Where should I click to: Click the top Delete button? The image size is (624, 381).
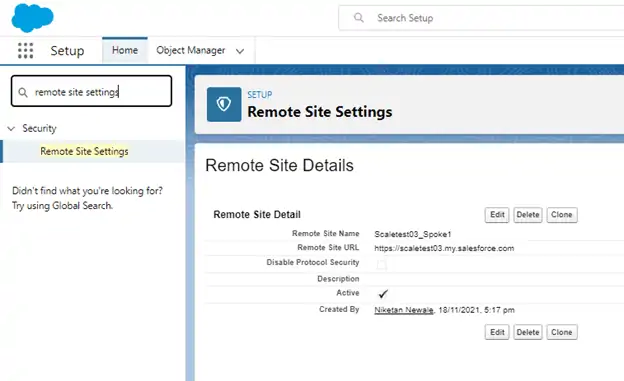click(x=528, y=215)
